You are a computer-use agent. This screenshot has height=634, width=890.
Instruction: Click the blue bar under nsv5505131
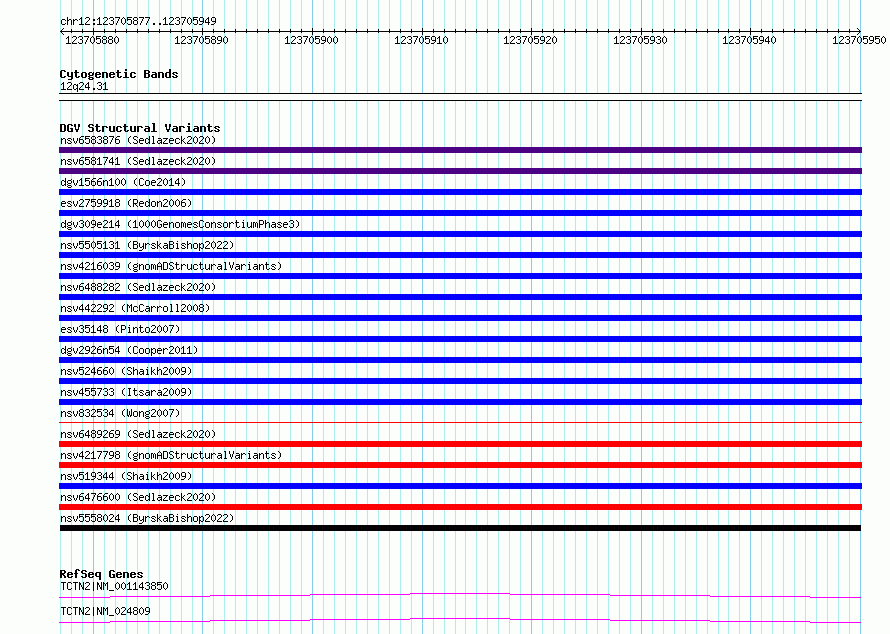click(x=460, y=255)
